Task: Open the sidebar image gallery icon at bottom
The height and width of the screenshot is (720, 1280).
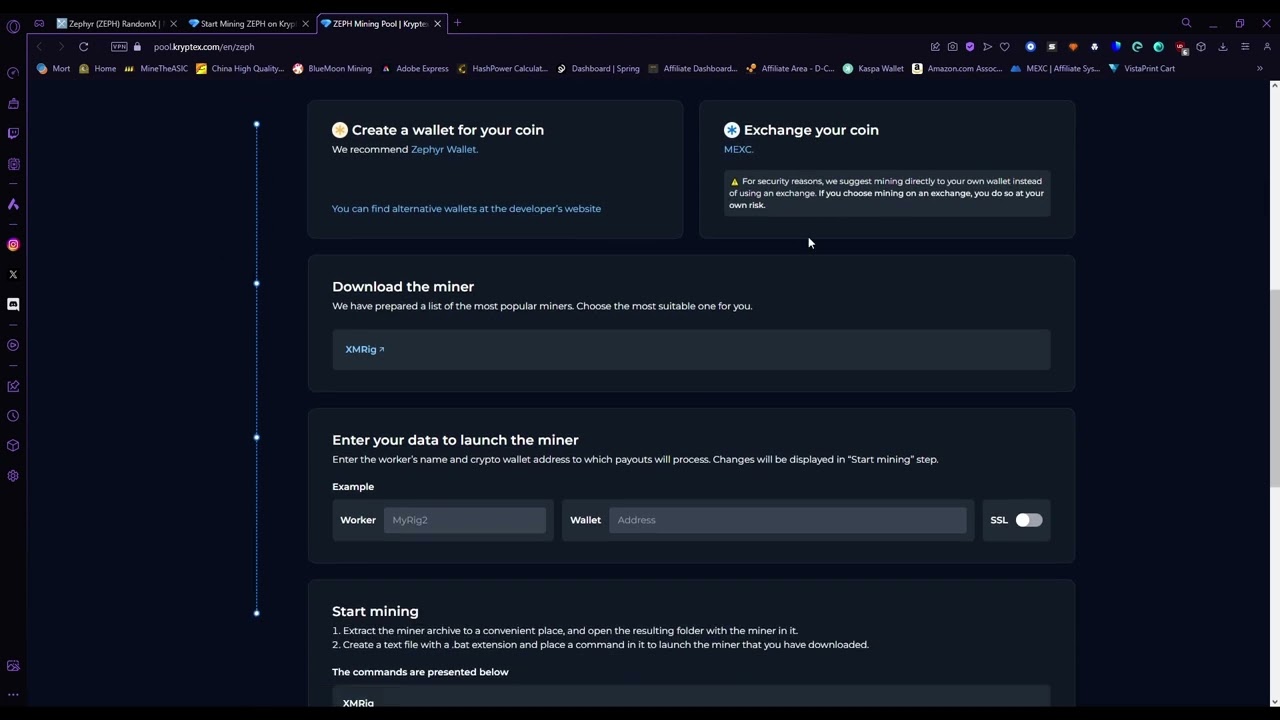Action: 13,666
